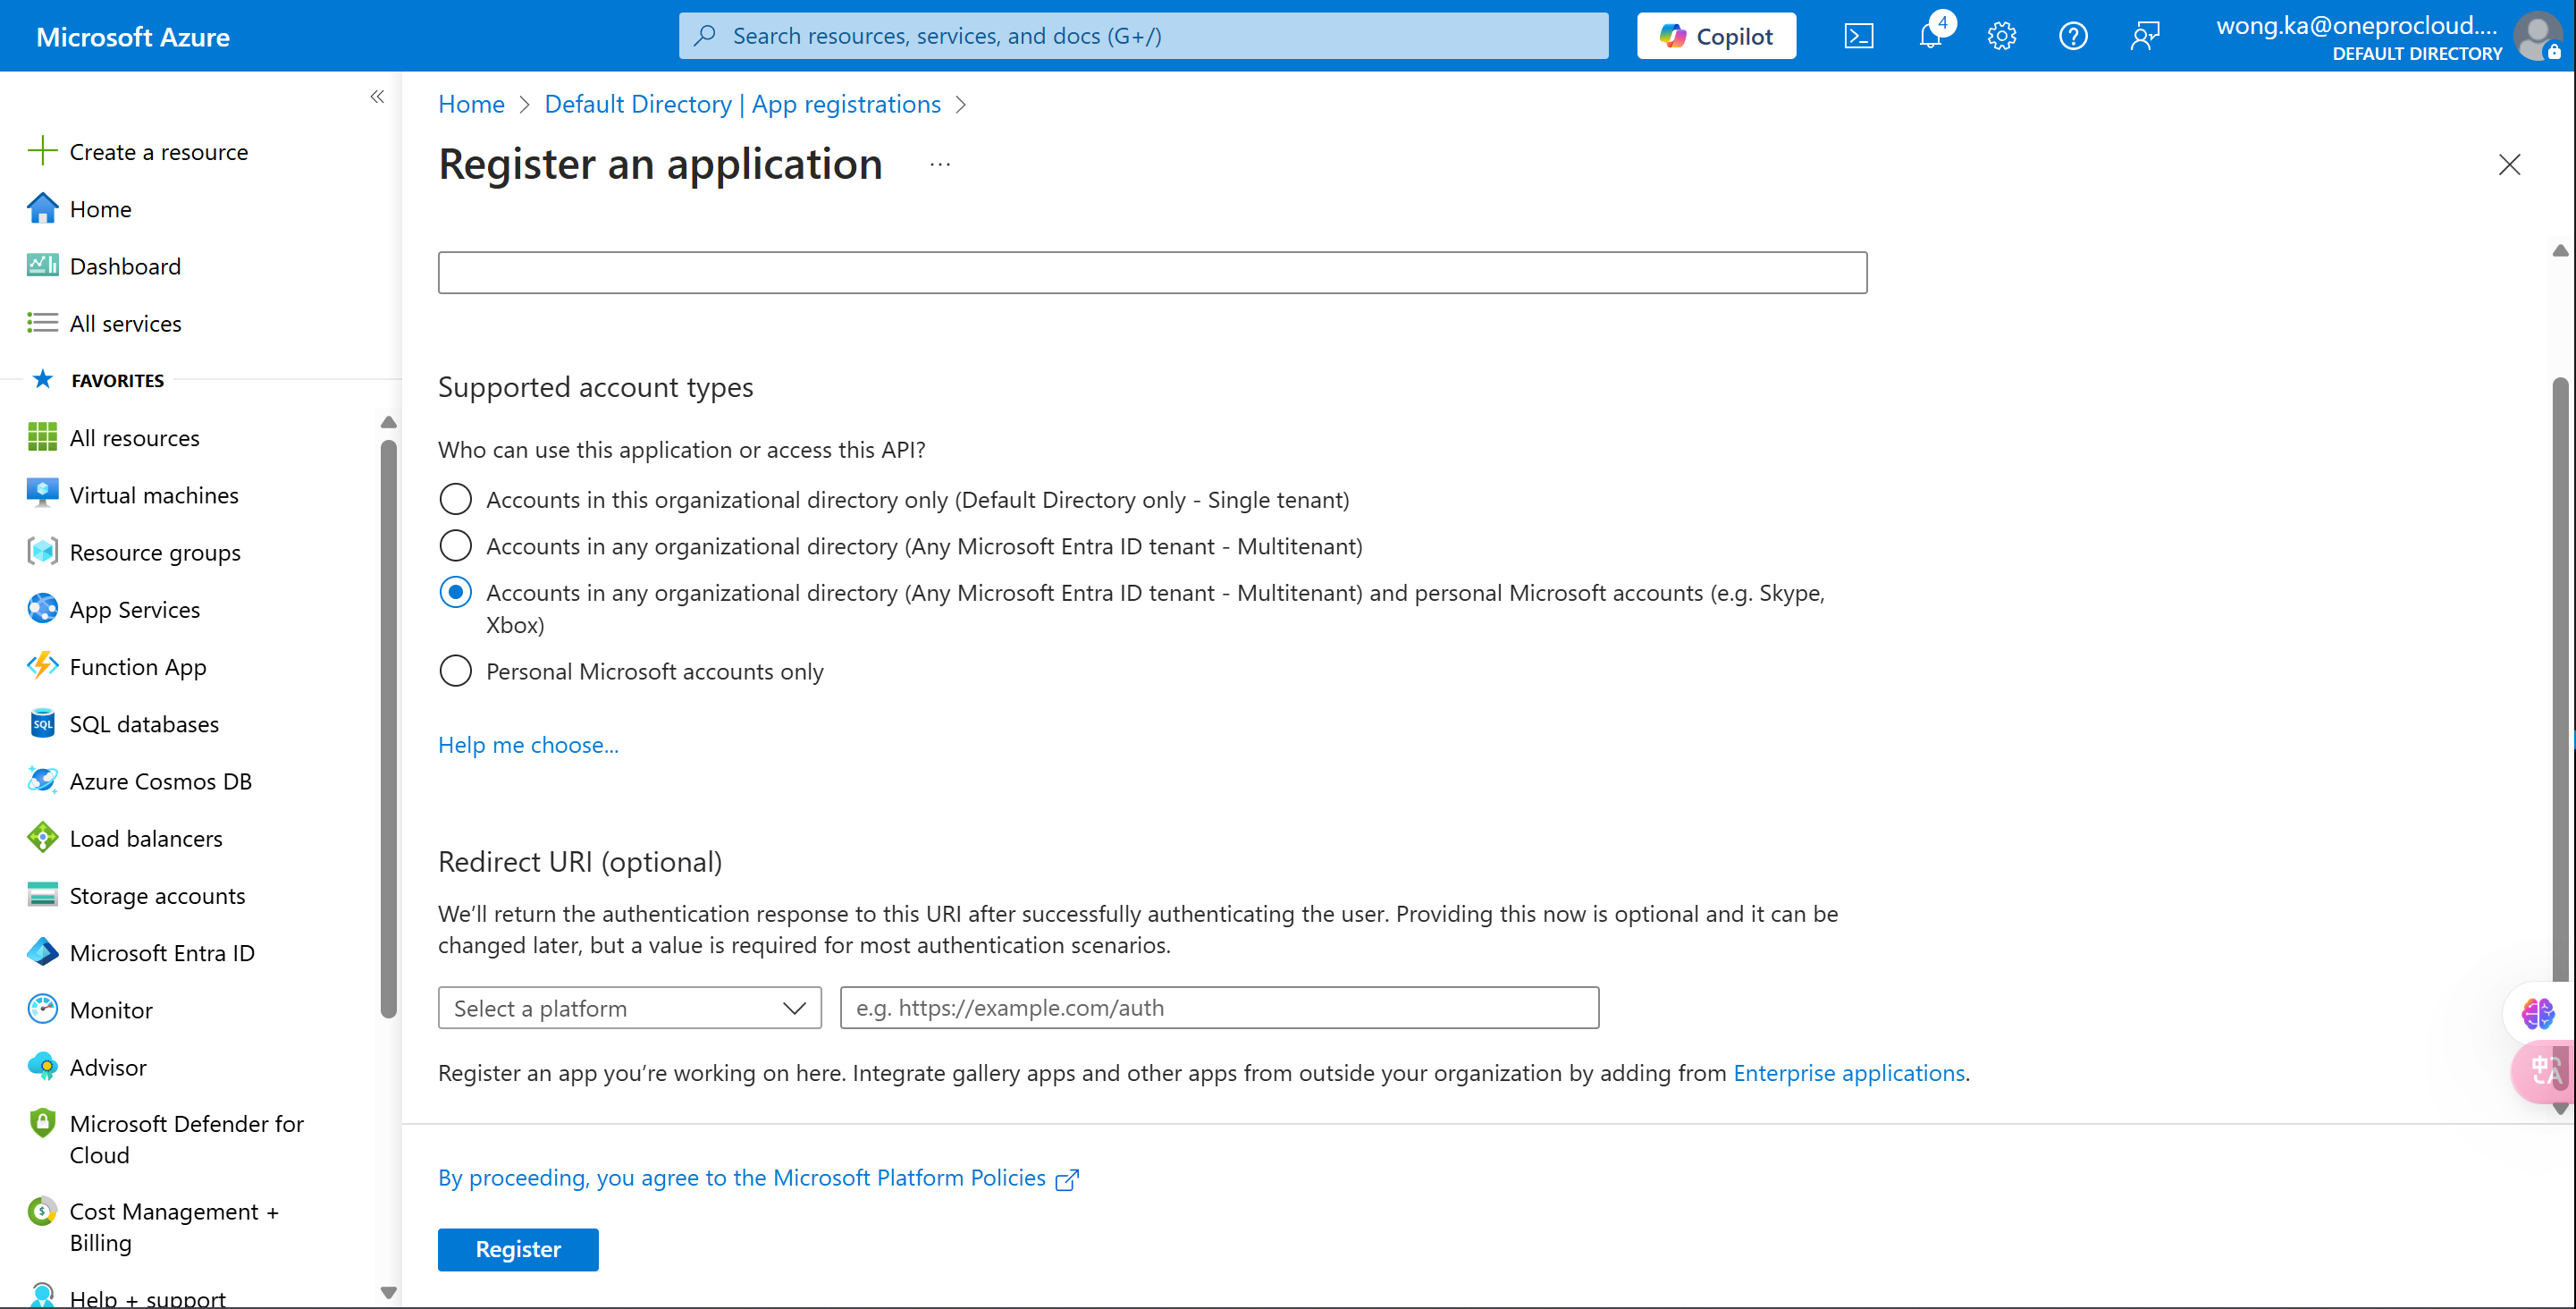Click the Advisor cloud icon
The height and width of the screenshot is (1309, 2576).
42,1066
